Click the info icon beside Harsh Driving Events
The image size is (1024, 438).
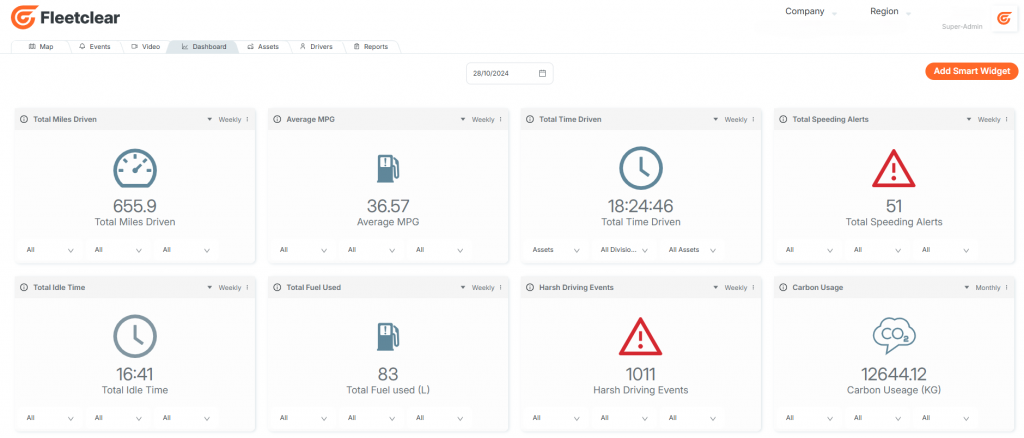[x=530, y=287]
